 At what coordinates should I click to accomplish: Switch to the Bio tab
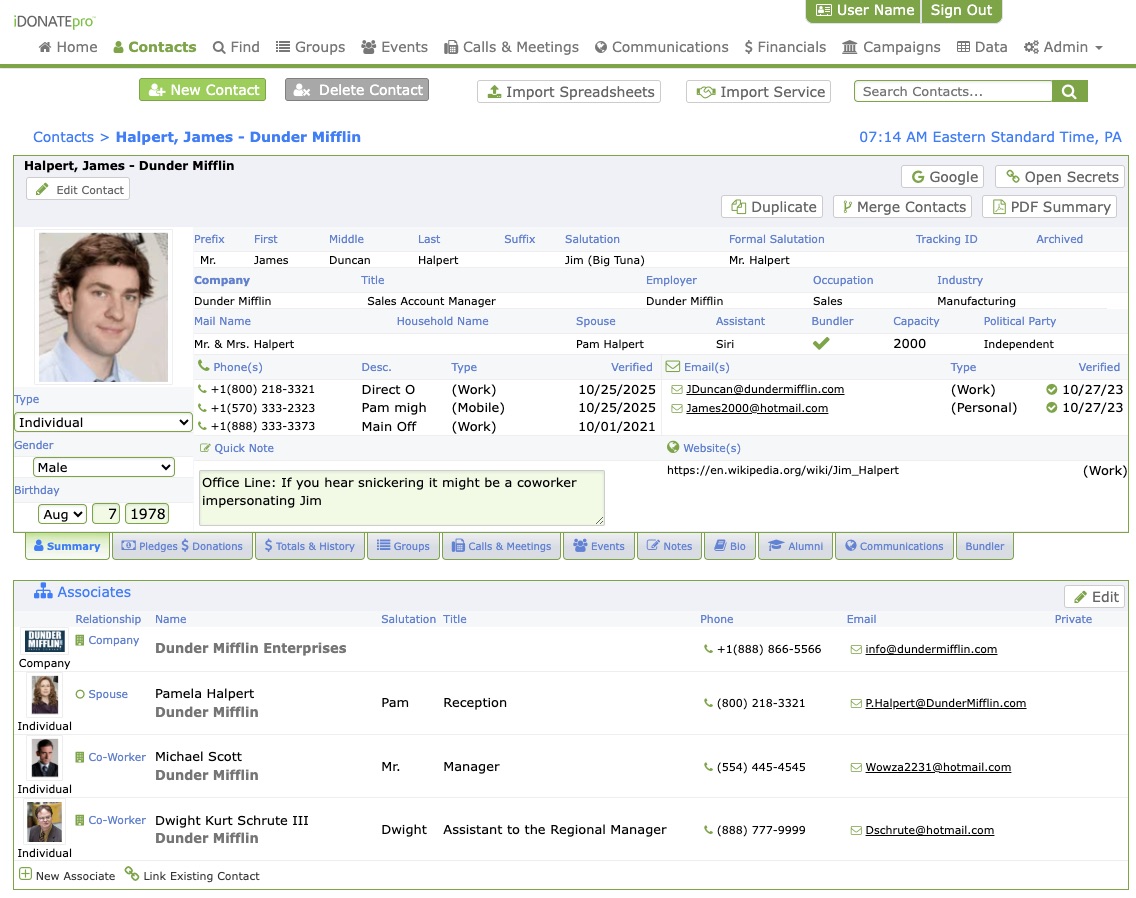click(x=730, y=546)
